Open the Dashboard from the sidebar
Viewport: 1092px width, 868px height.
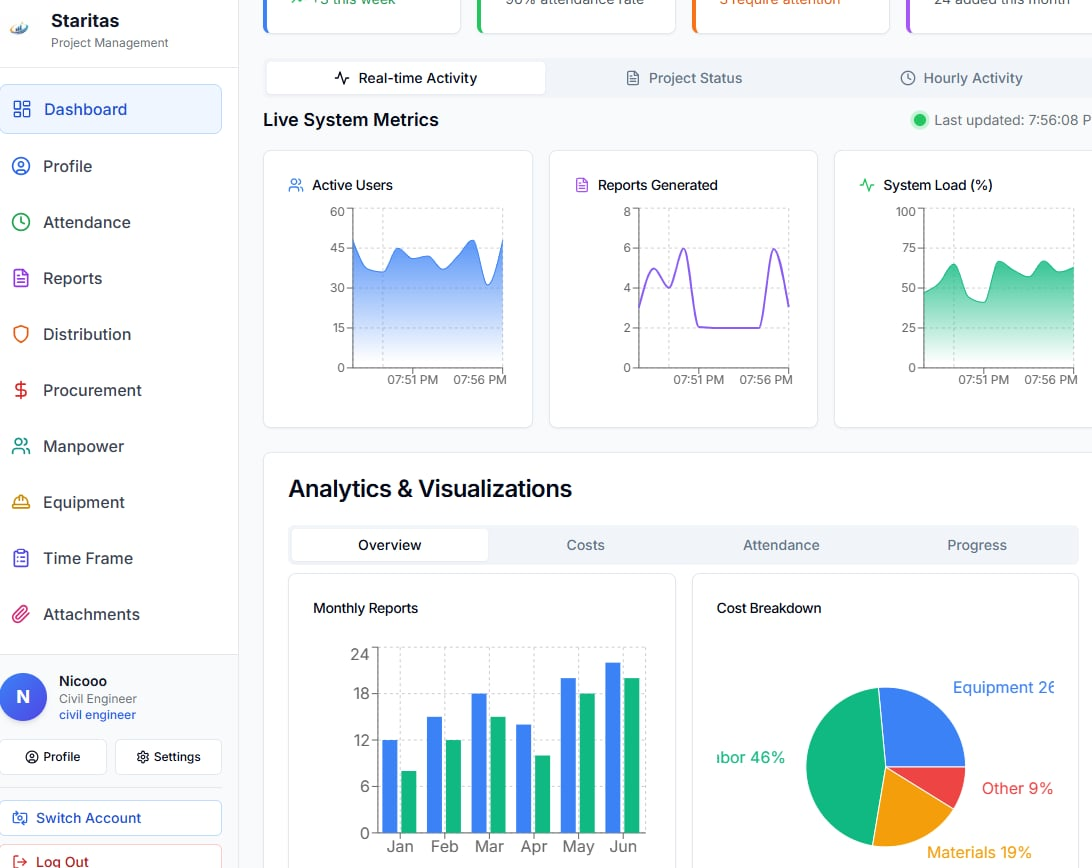pyautogui.click(x=85, y=110)
